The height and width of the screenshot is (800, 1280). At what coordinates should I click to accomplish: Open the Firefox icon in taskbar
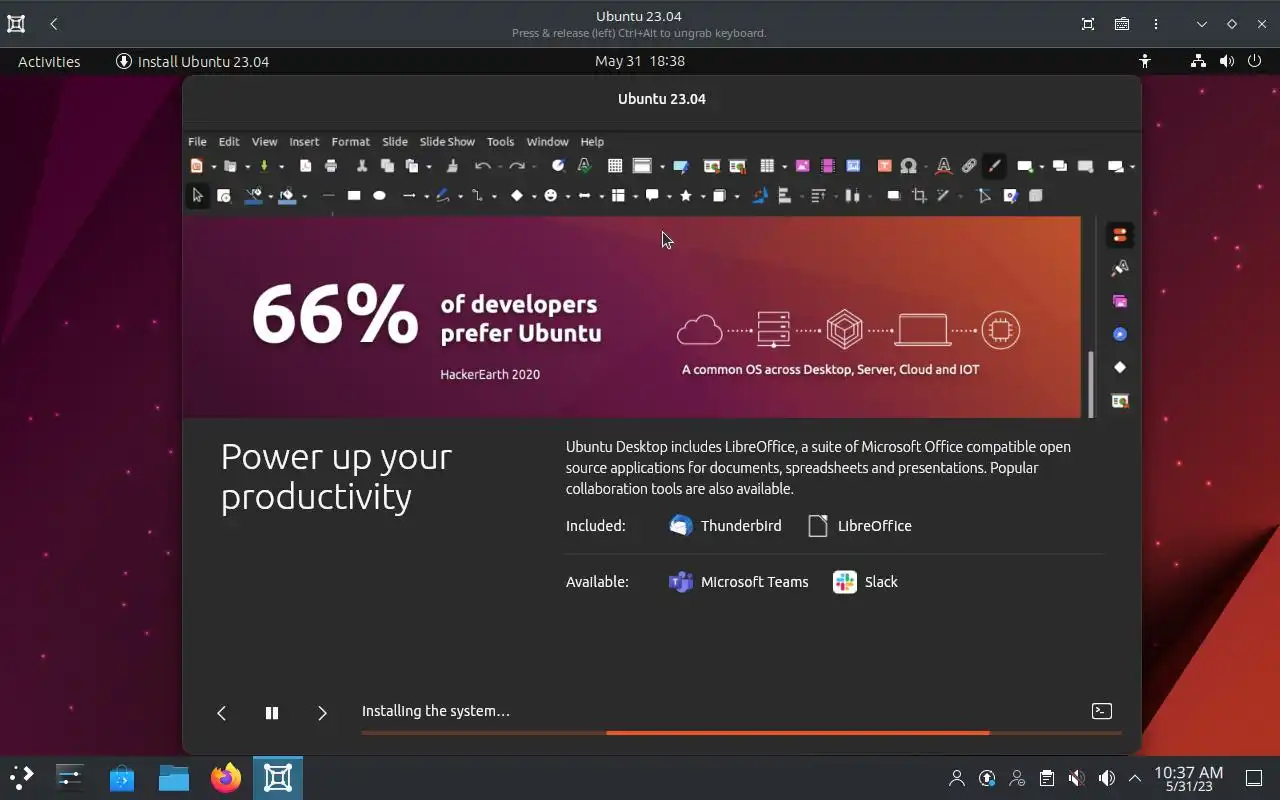(226, 777)
